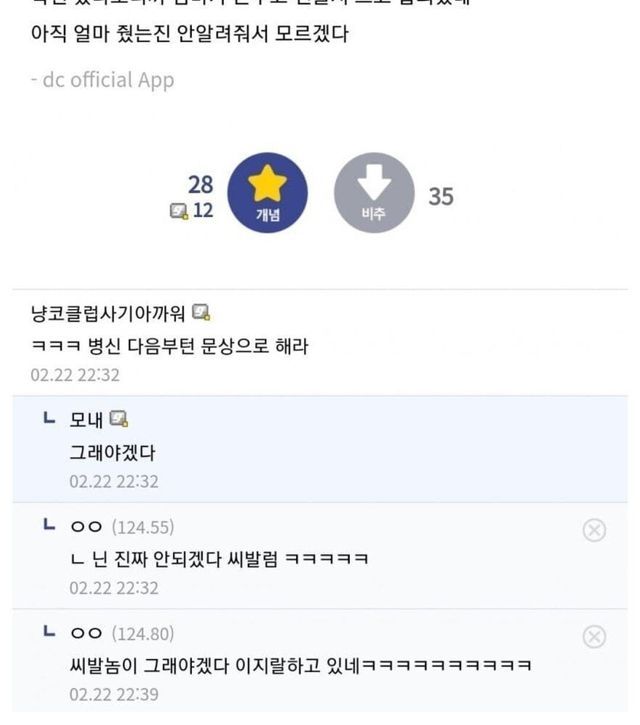
Task: Click the 02.22 22:39 timestamp
Action: (x=113, y=694)
